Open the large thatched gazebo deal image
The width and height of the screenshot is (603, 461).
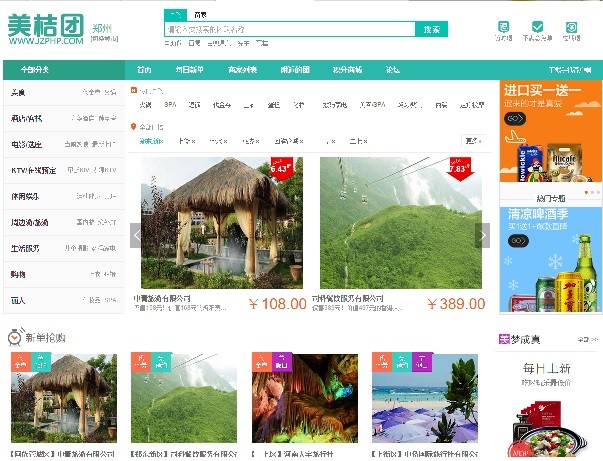coord(222,223)
